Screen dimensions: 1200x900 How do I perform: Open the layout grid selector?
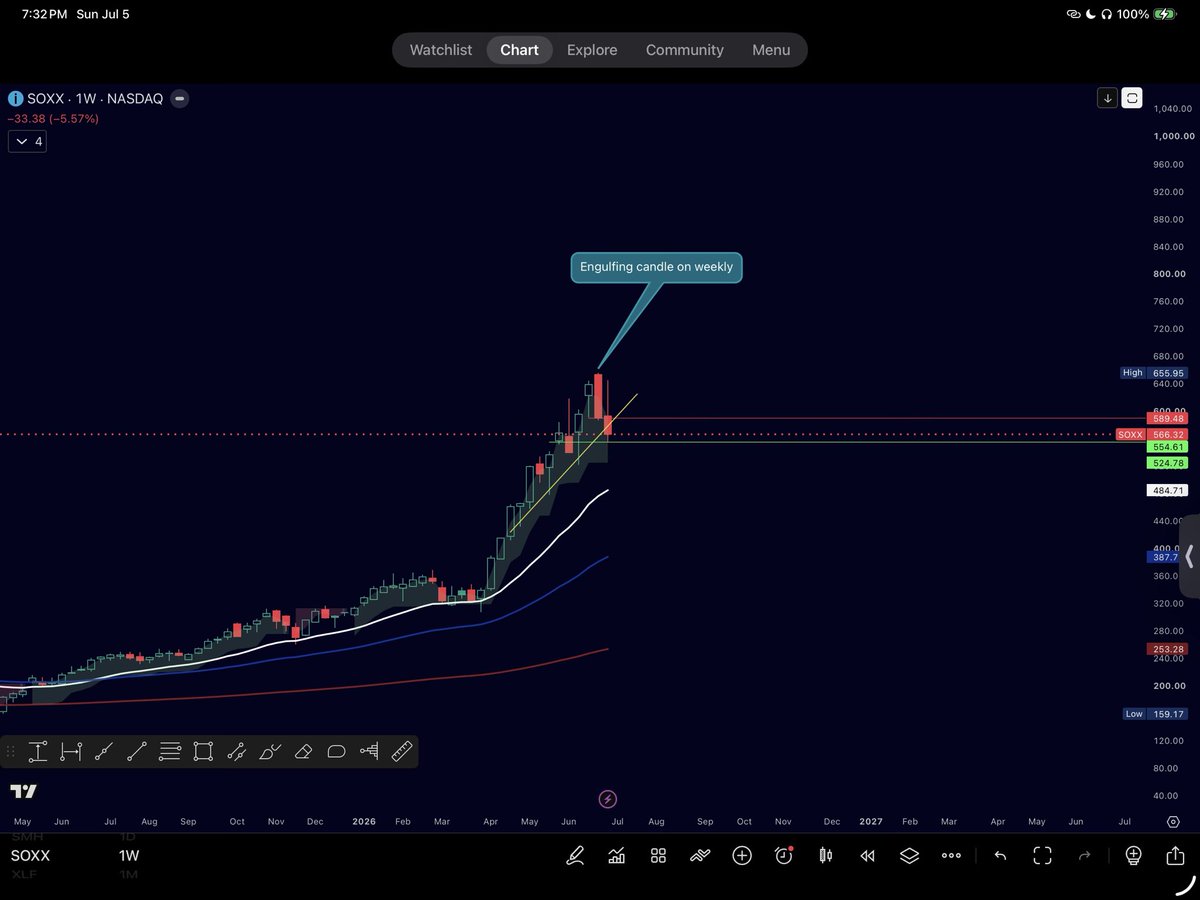pos(658,855)
